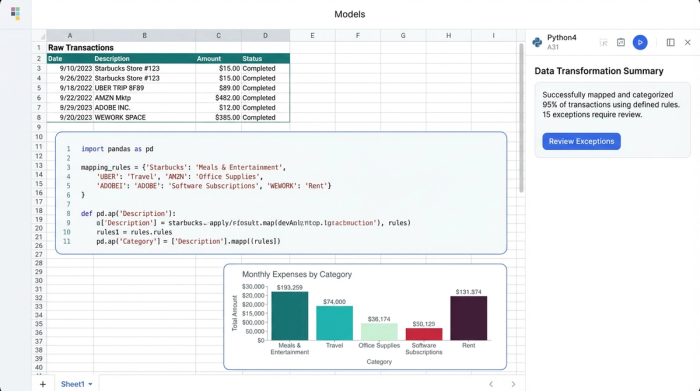Click the 'Date' table header cell

pos(70,58)
